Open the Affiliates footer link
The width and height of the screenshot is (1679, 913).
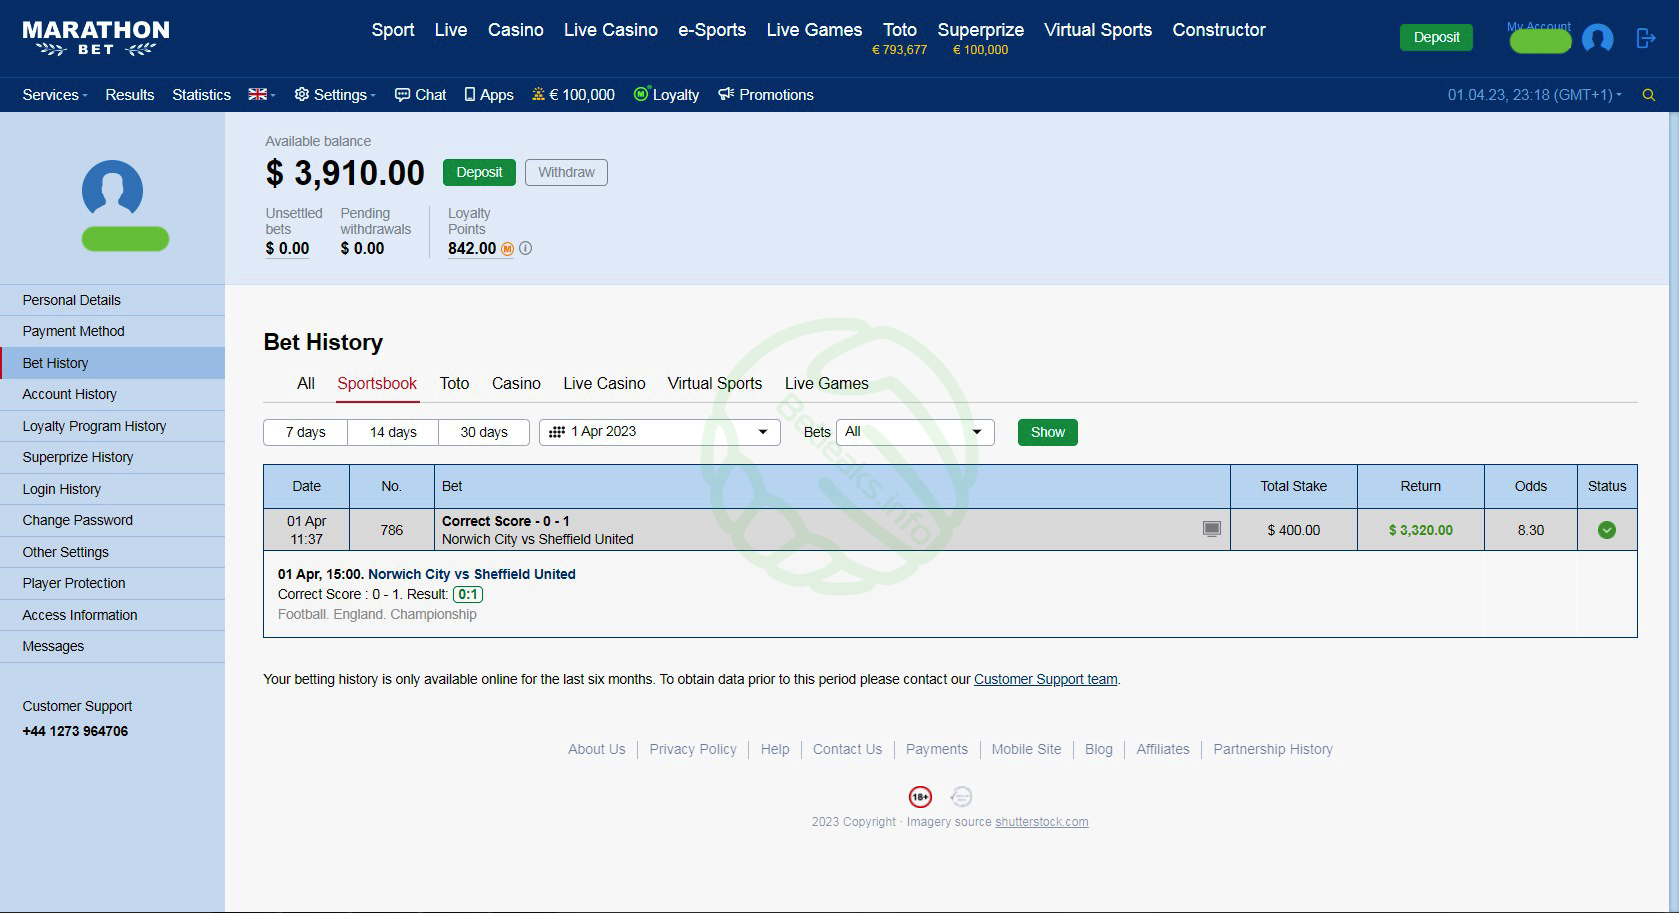pyautogui.click(x=1163, y=749)
